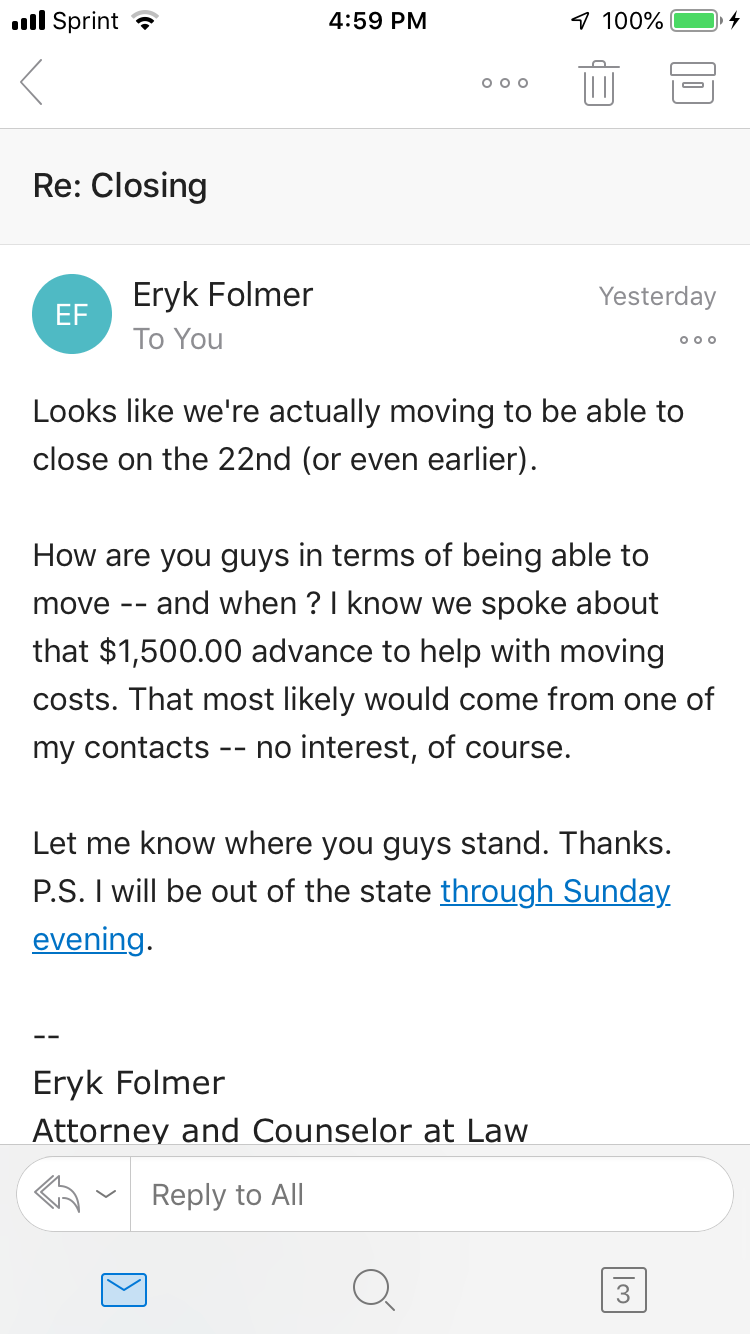Image resolution: width=750 pixels, height=1334 pixels.
Task: Open the Search tab
Action: point(374,1290)
